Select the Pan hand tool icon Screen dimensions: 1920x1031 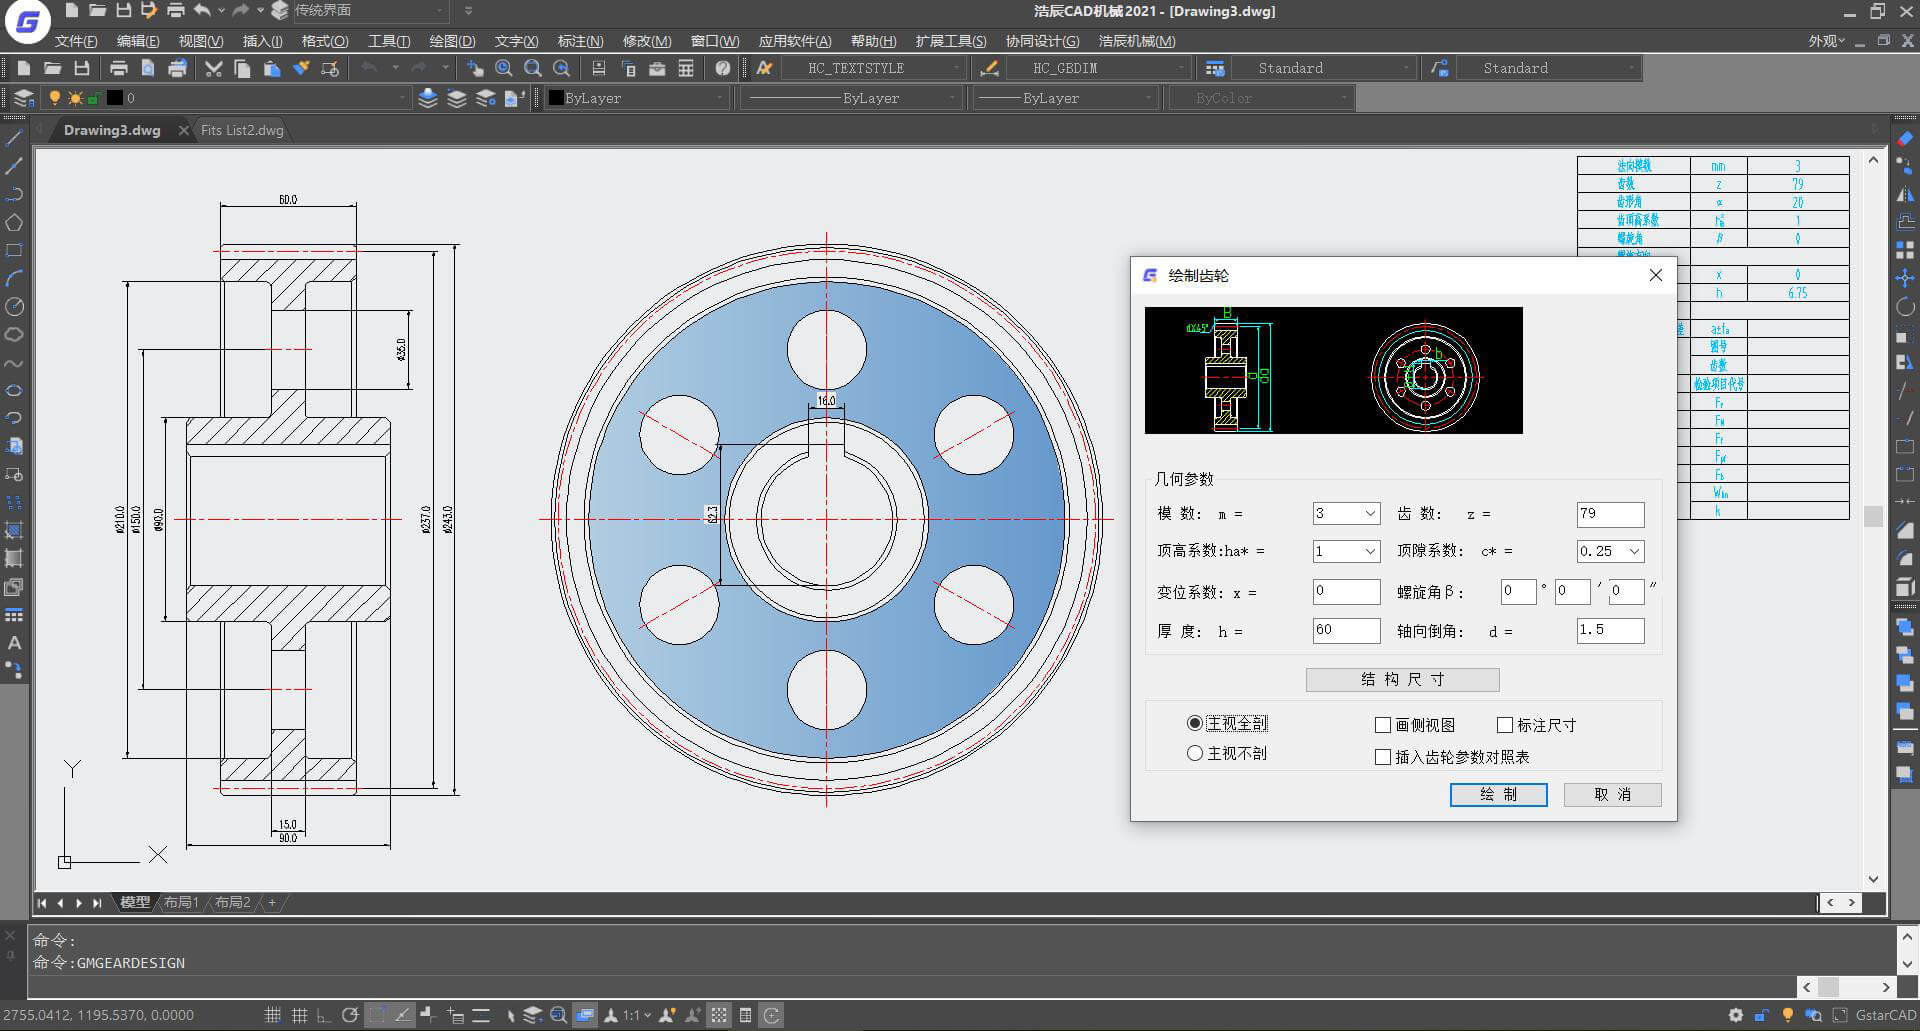(475, 68)
